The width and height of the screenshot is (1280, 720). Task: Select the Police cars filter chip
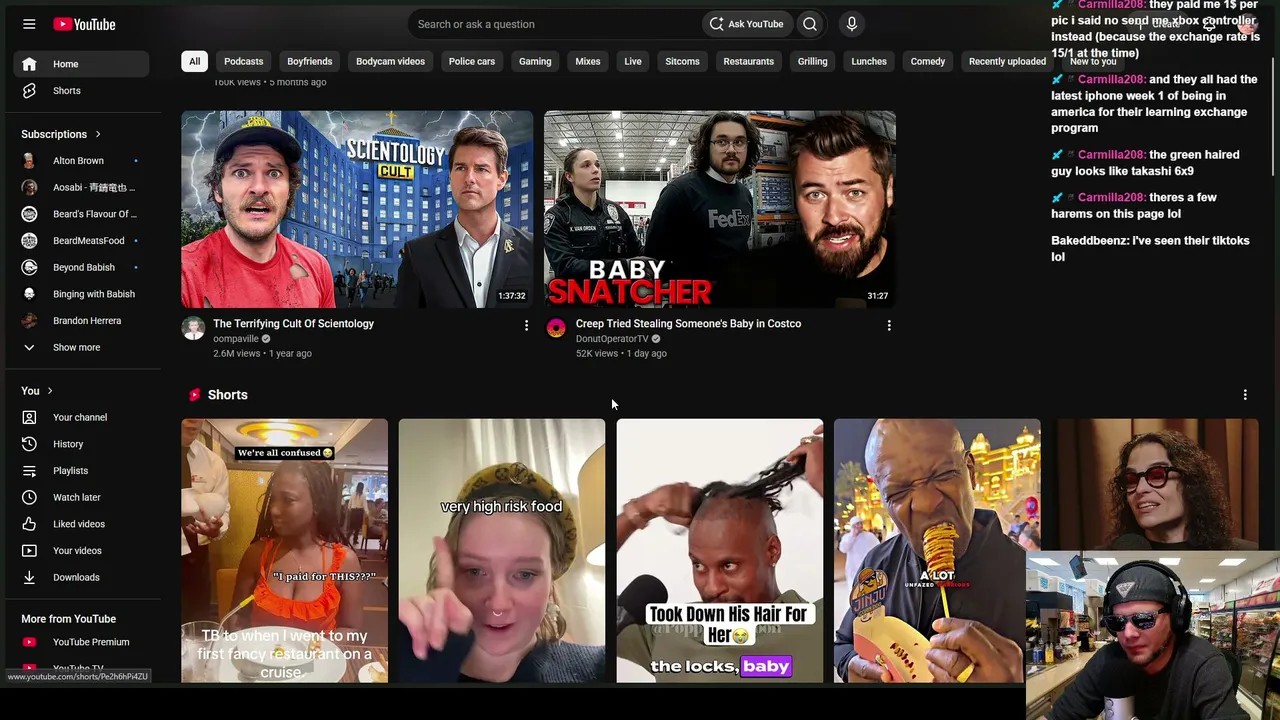(x=472, y=62)
